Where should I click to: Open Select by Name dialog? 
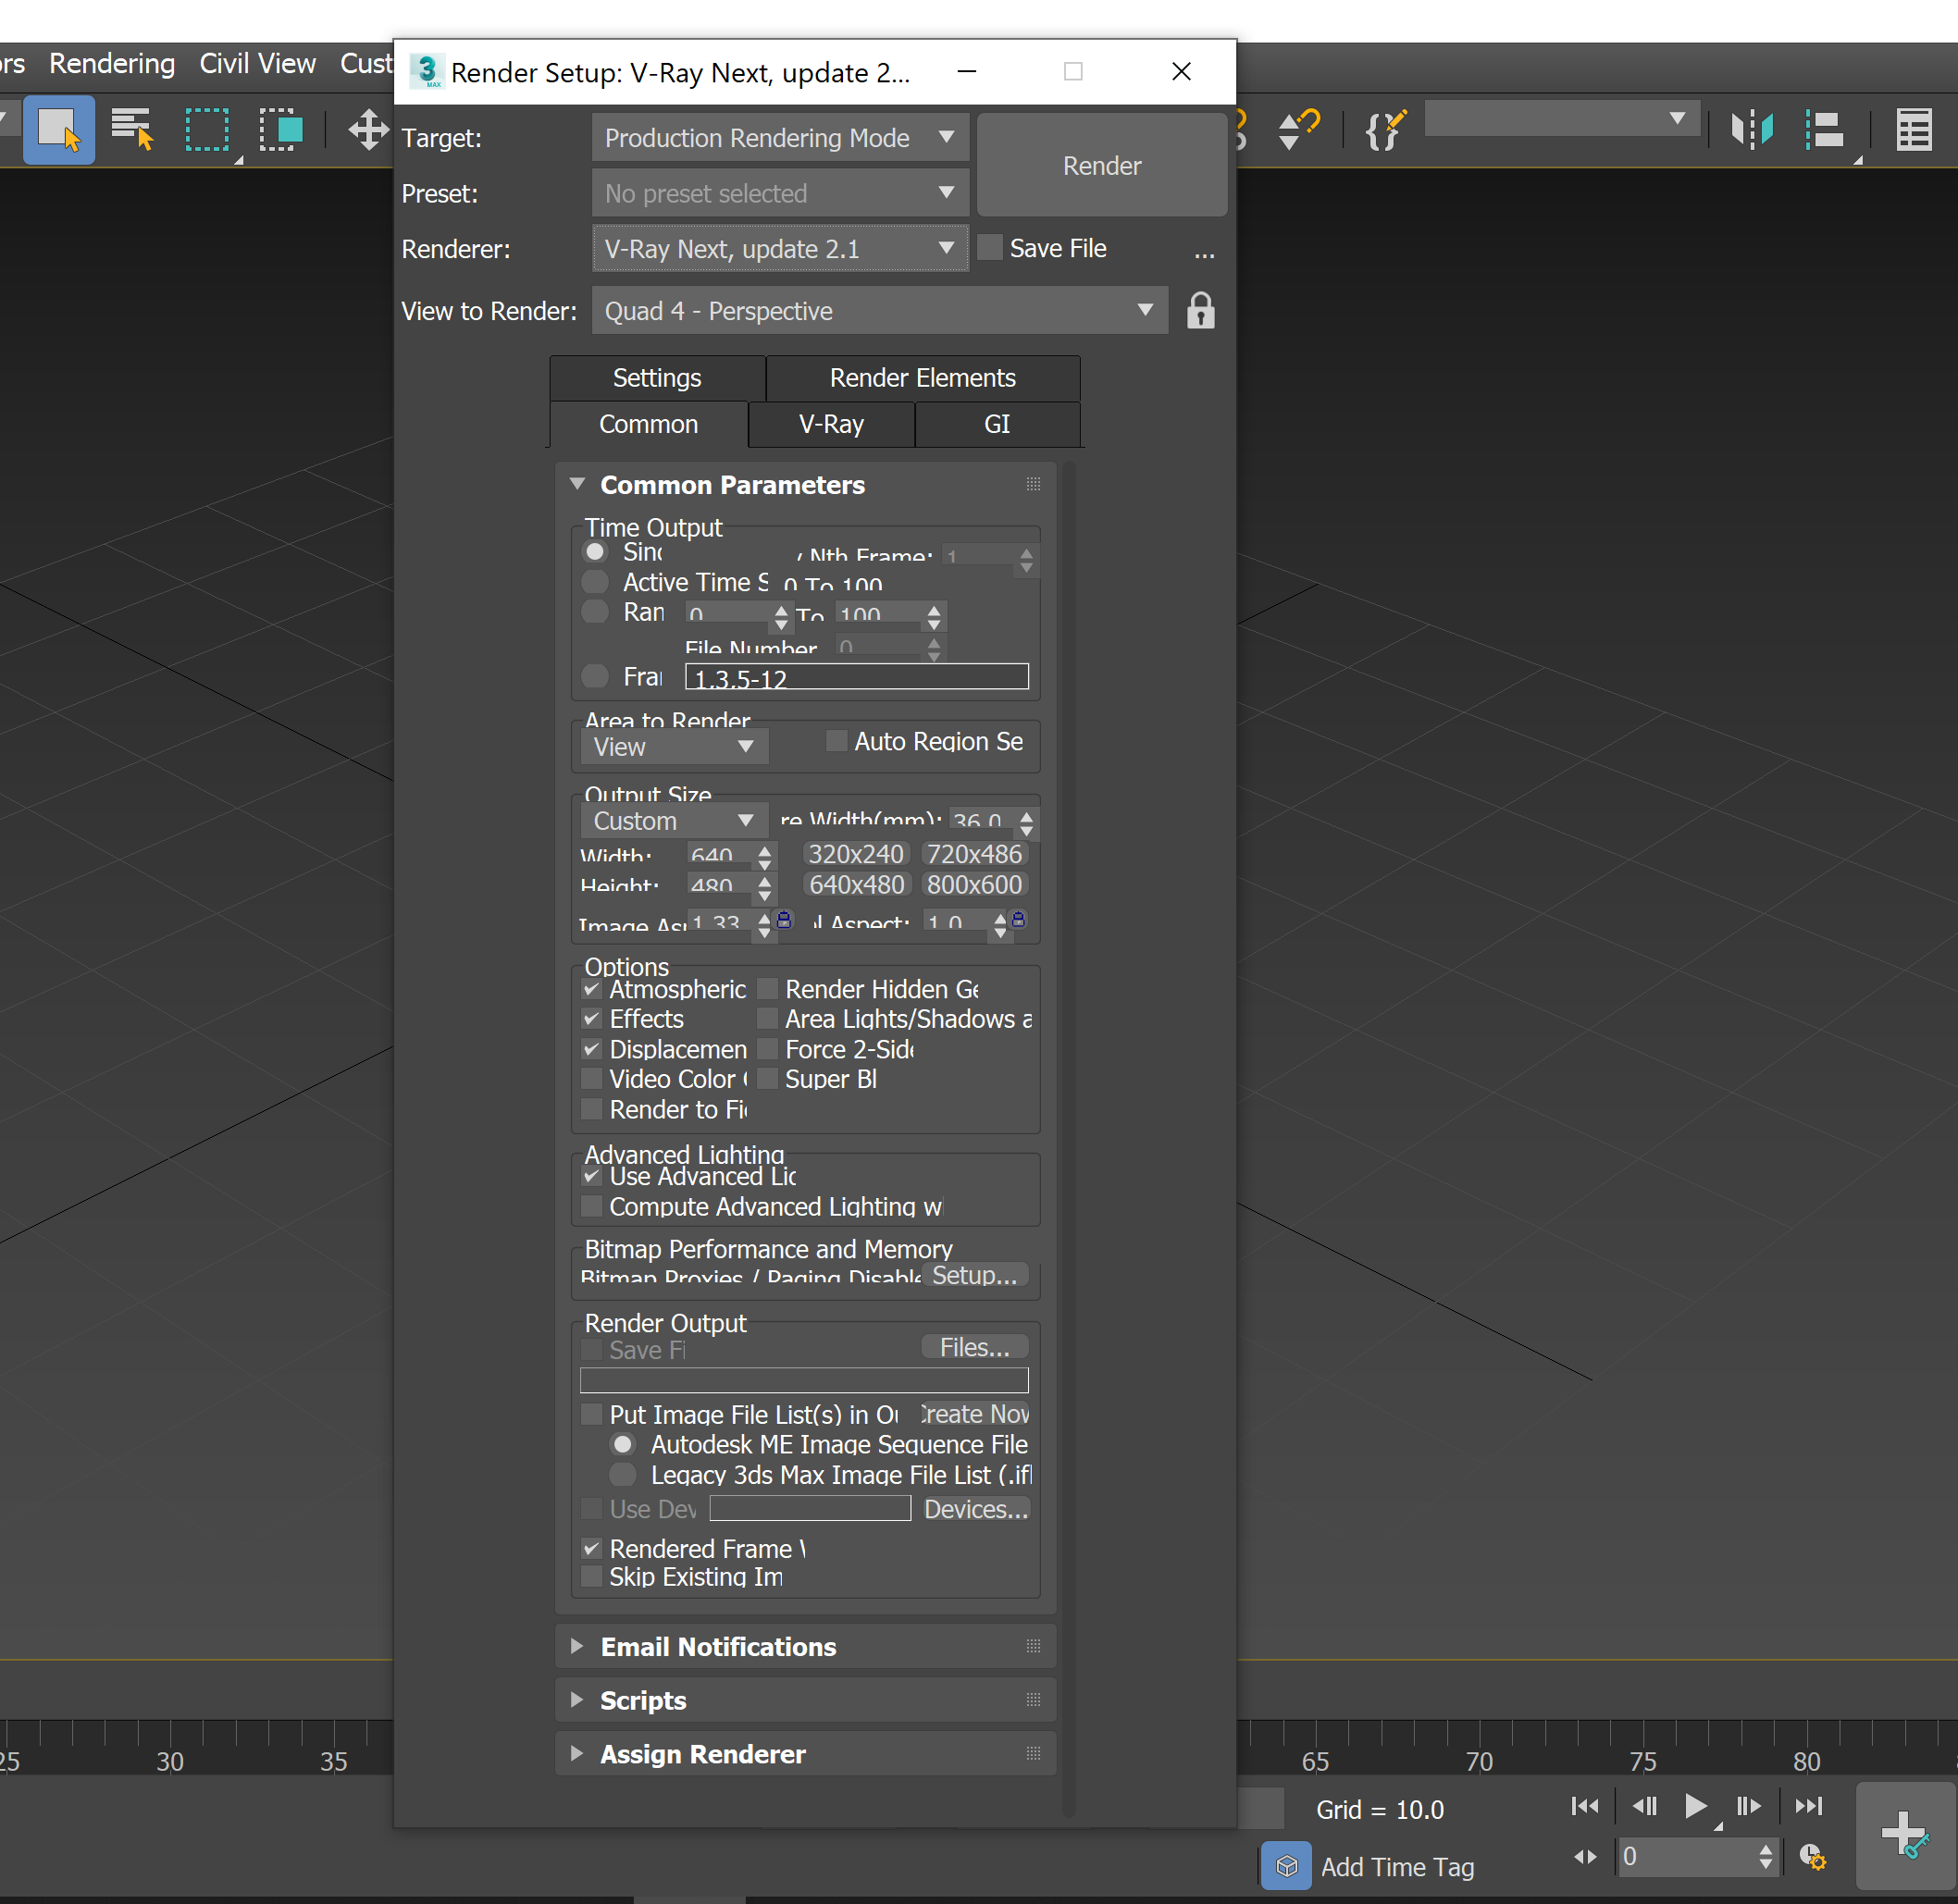coord(131,130)
